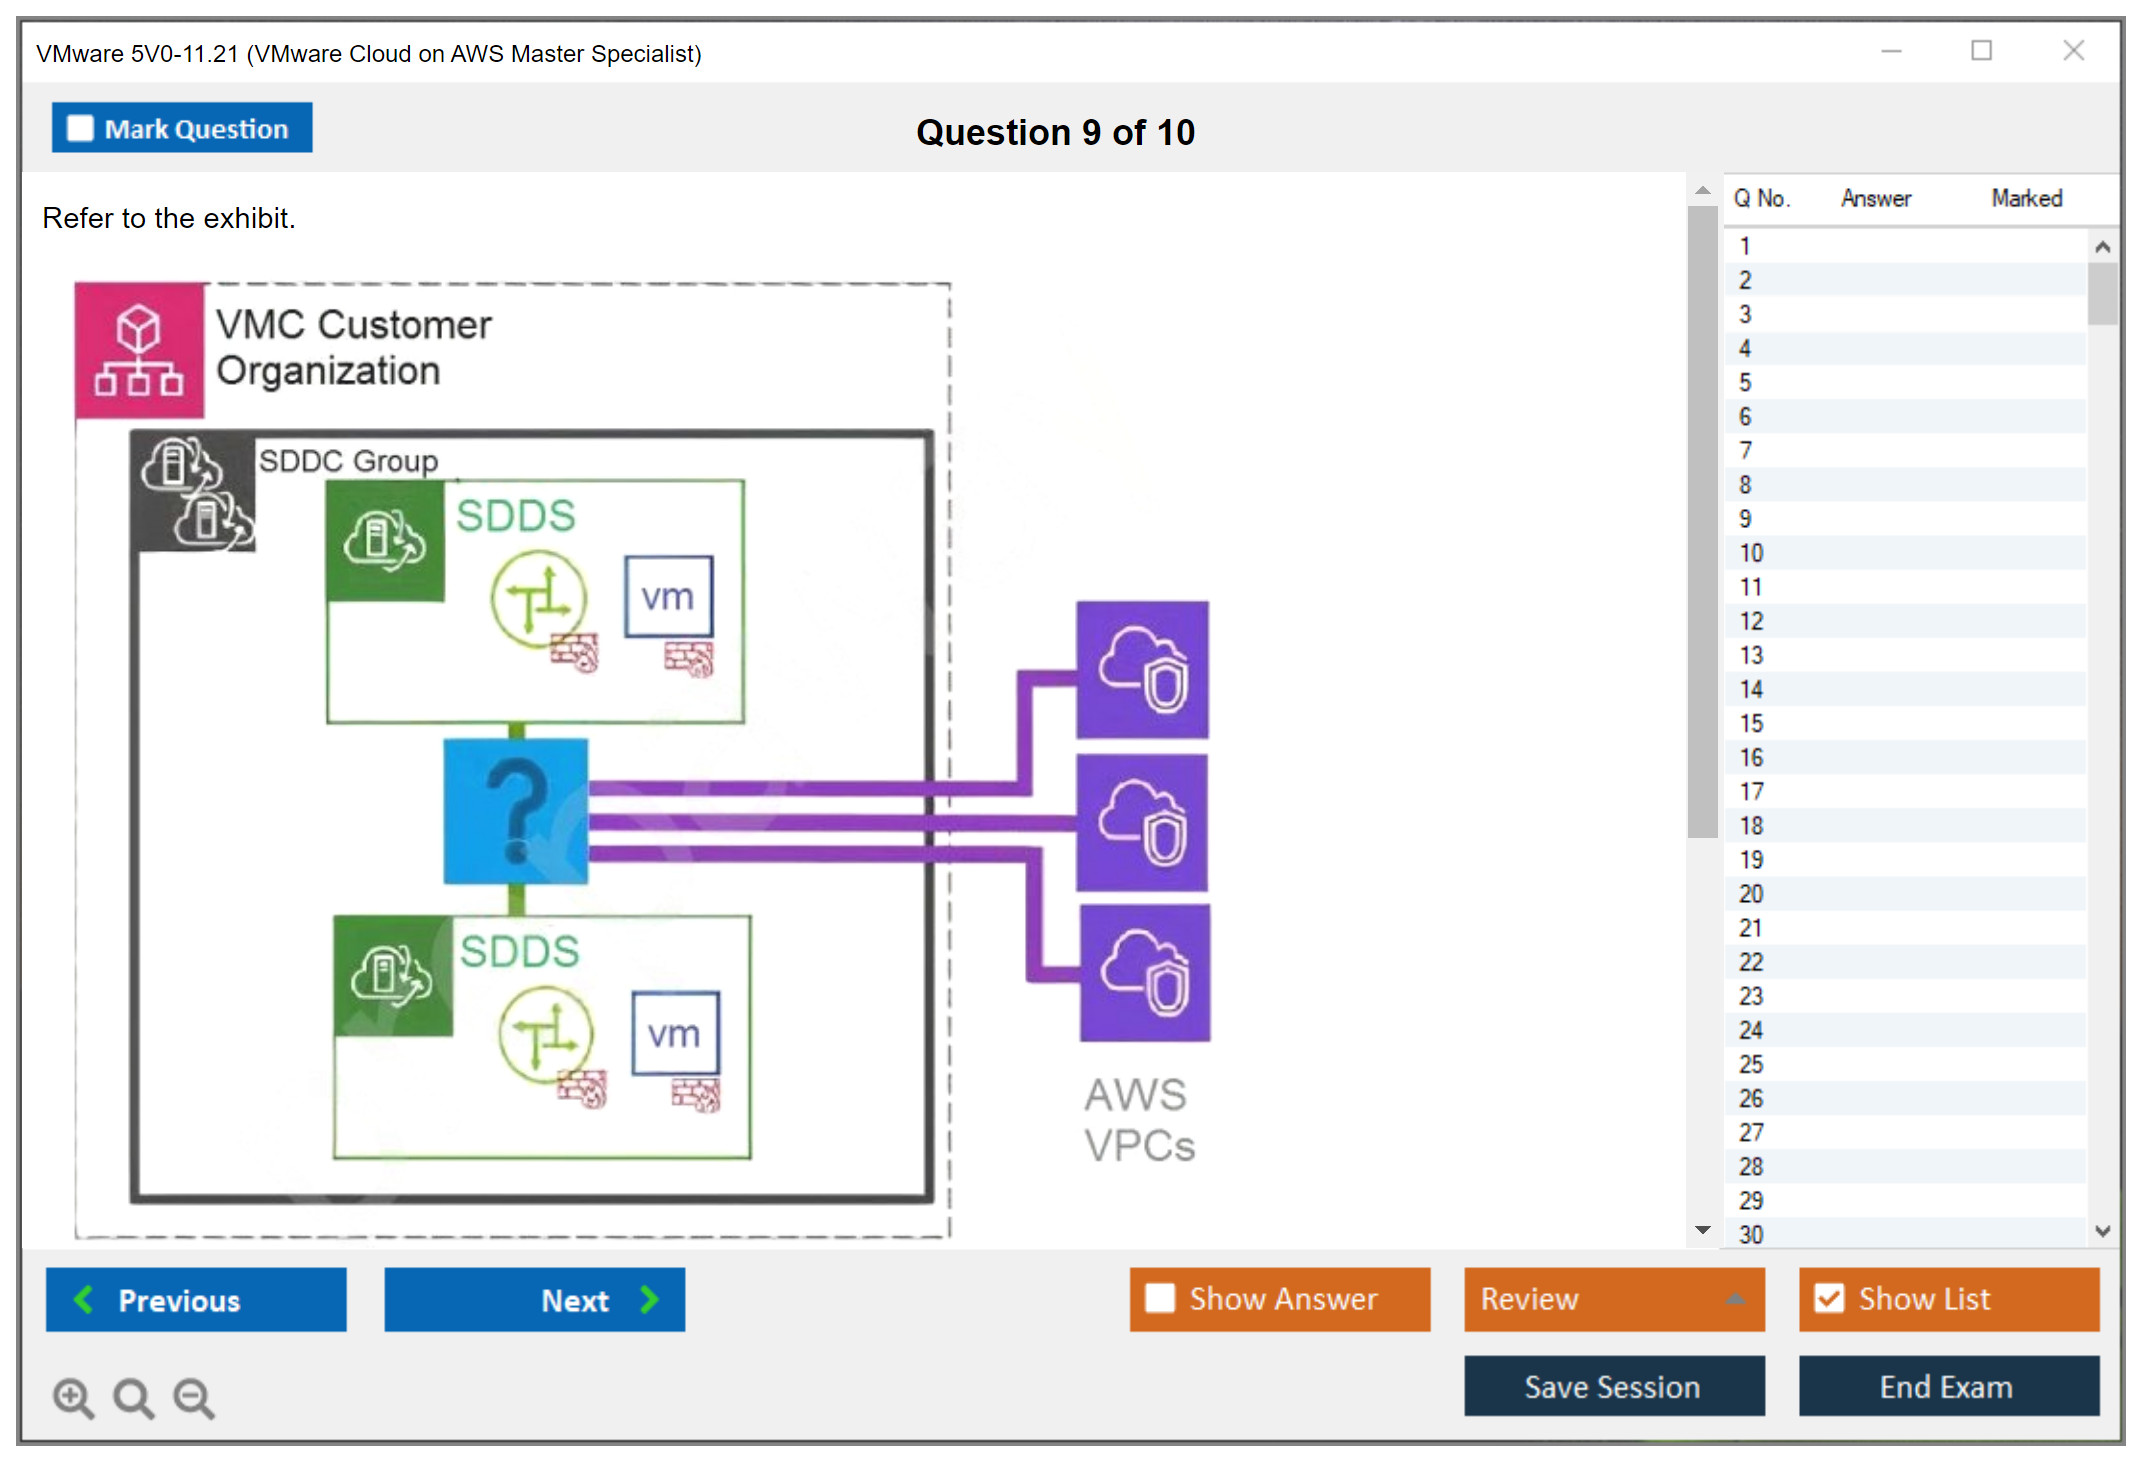The width and height of the screenshot is (2150, 1470).
Task: Click the zoom out magnifier icon
Action: (x=193, y=1396)
